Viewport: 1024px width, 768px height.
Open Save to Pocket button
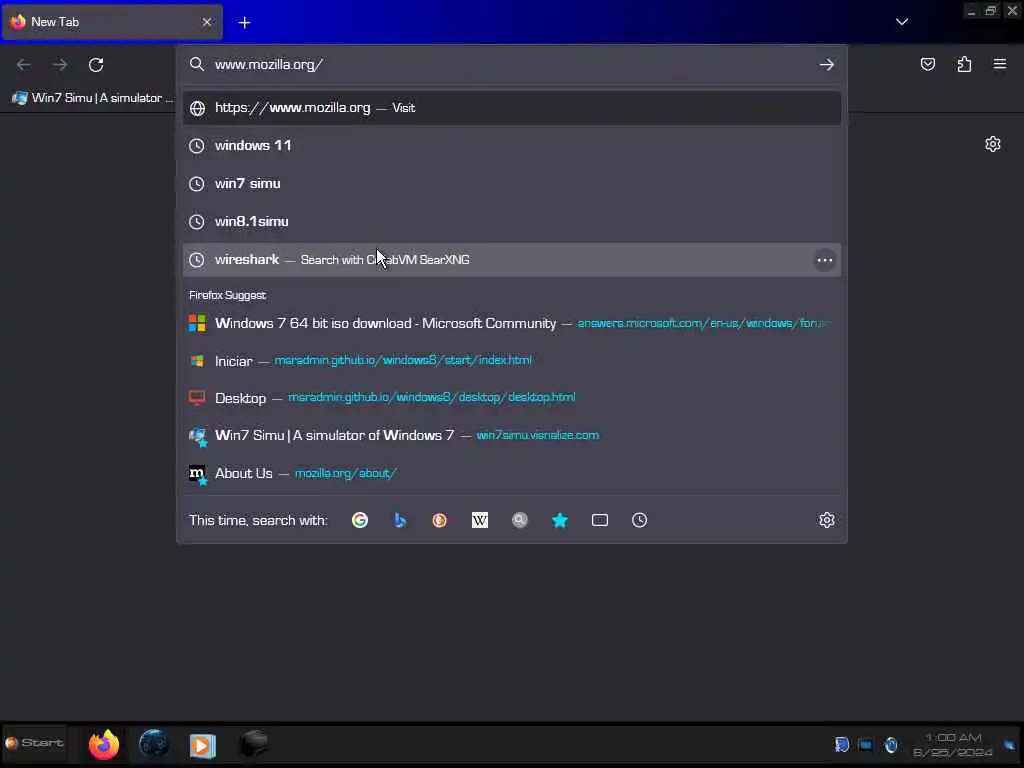click(x=927, y=64)
